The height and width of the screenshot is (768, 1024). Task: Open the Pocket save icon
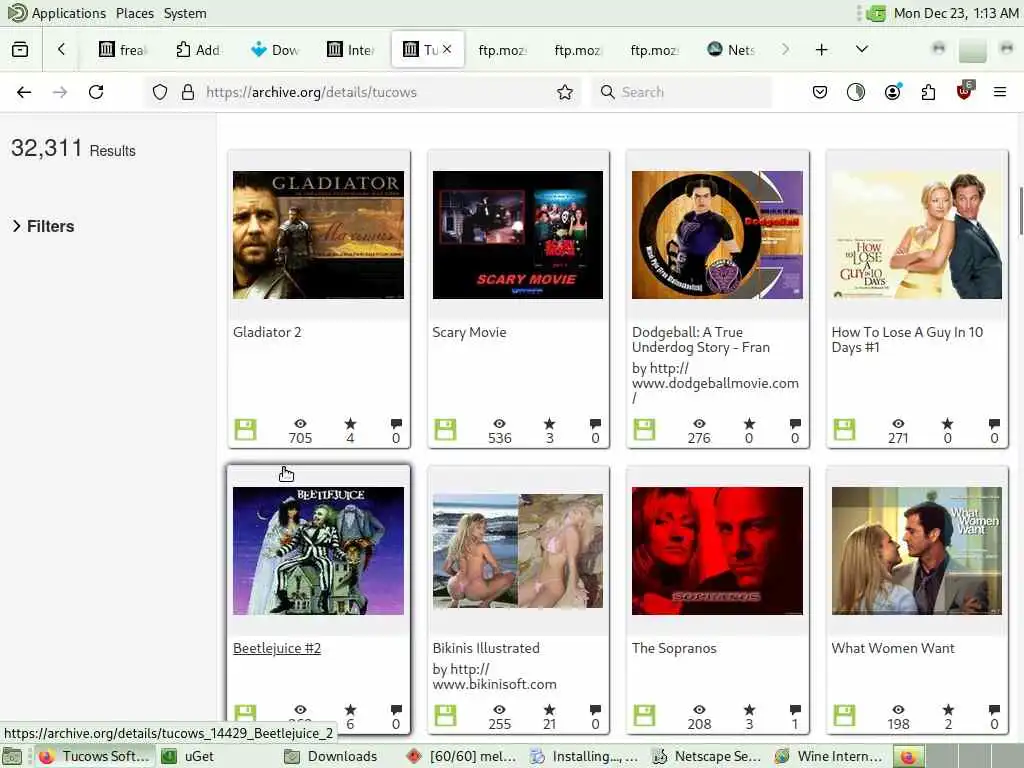820,92
